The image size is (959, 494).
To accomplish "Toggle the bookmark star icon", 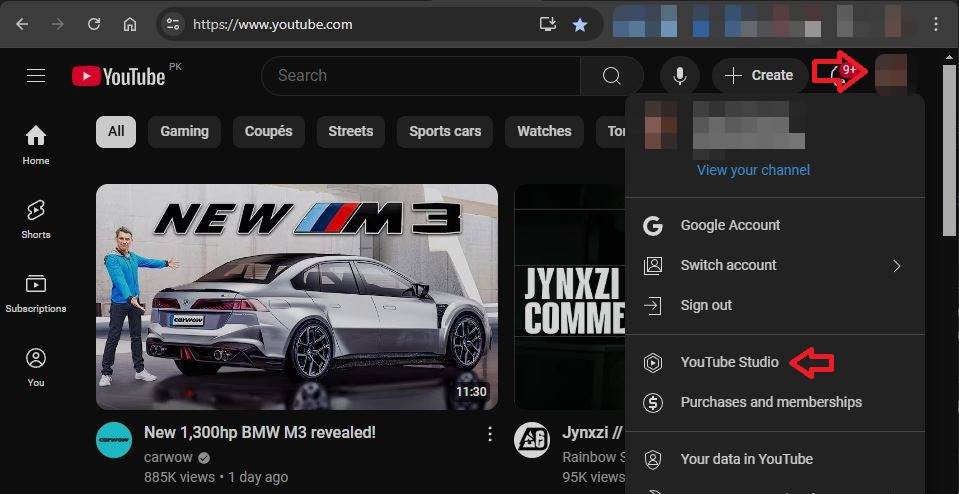I will [579, 24].
